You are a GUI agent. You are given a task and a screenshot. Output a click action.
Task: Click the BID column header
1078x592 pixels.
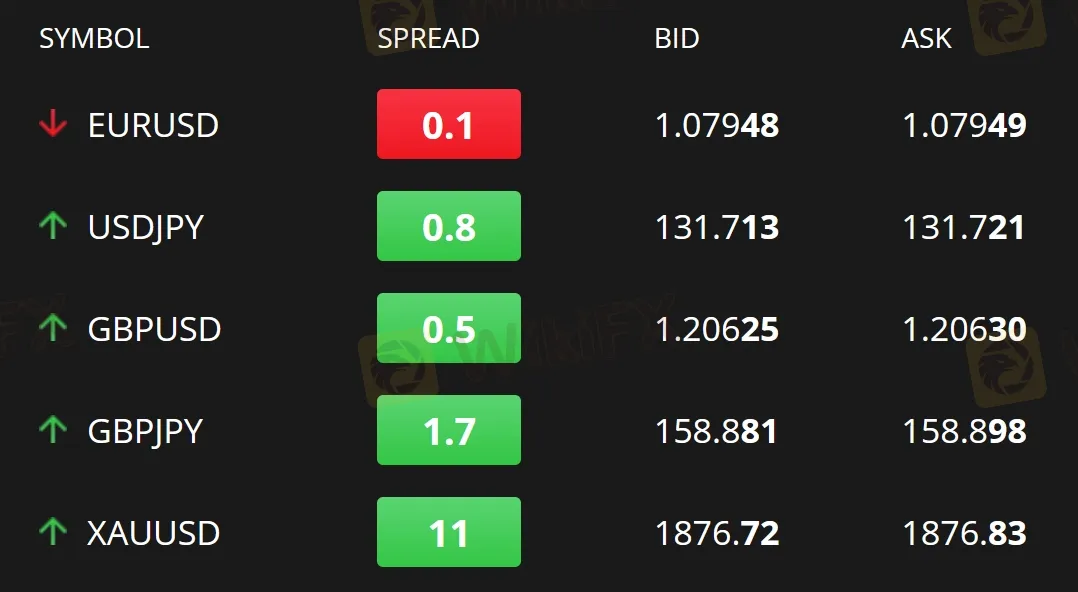click(x=677, y=39)
